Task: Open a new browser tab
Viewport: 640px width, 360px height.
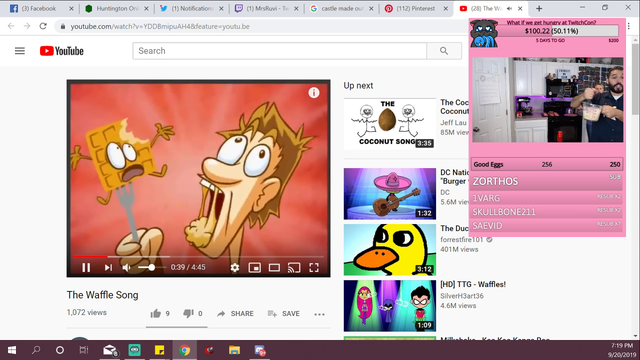Action: point(539,9)
